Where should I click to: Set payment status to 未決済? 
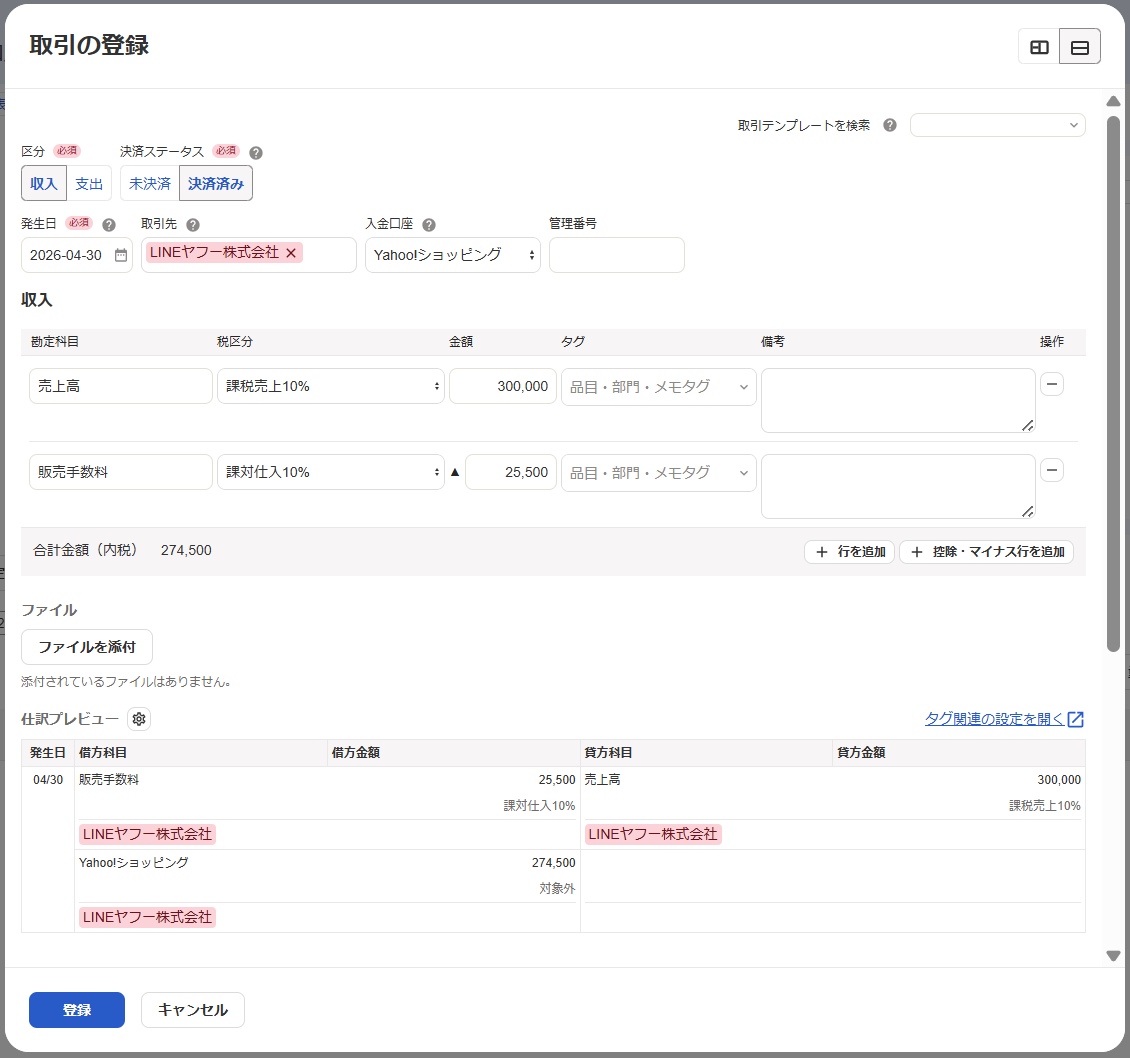150,184
